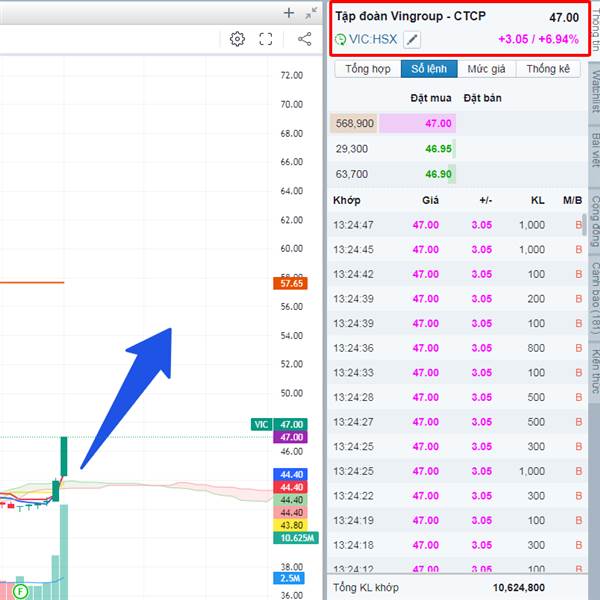Click the yellow 43.80 indicator label
600x600 pixels.
[290, 525]
